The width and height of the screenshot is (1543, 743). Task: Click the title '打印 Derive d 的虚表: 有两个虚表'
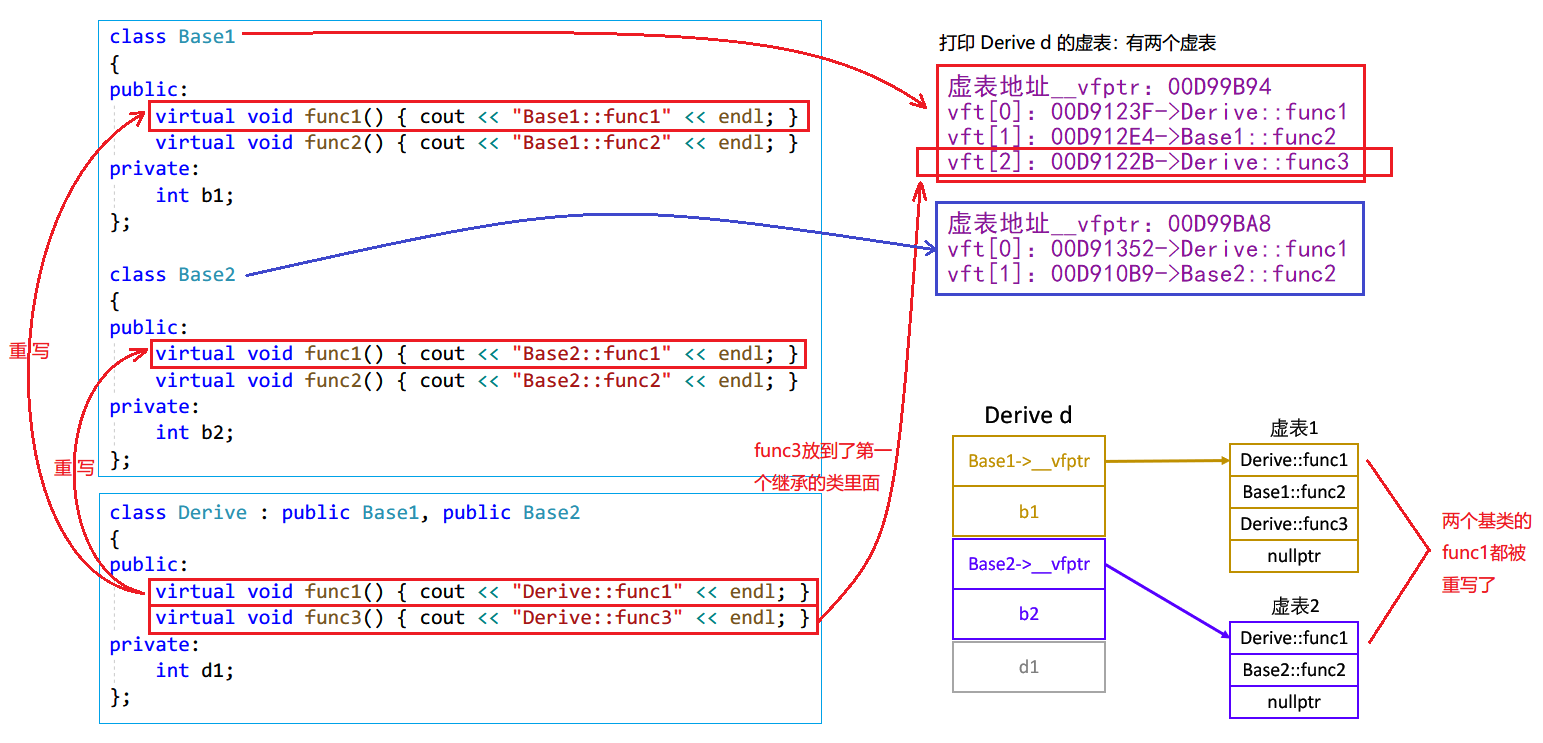[1077, 44]
